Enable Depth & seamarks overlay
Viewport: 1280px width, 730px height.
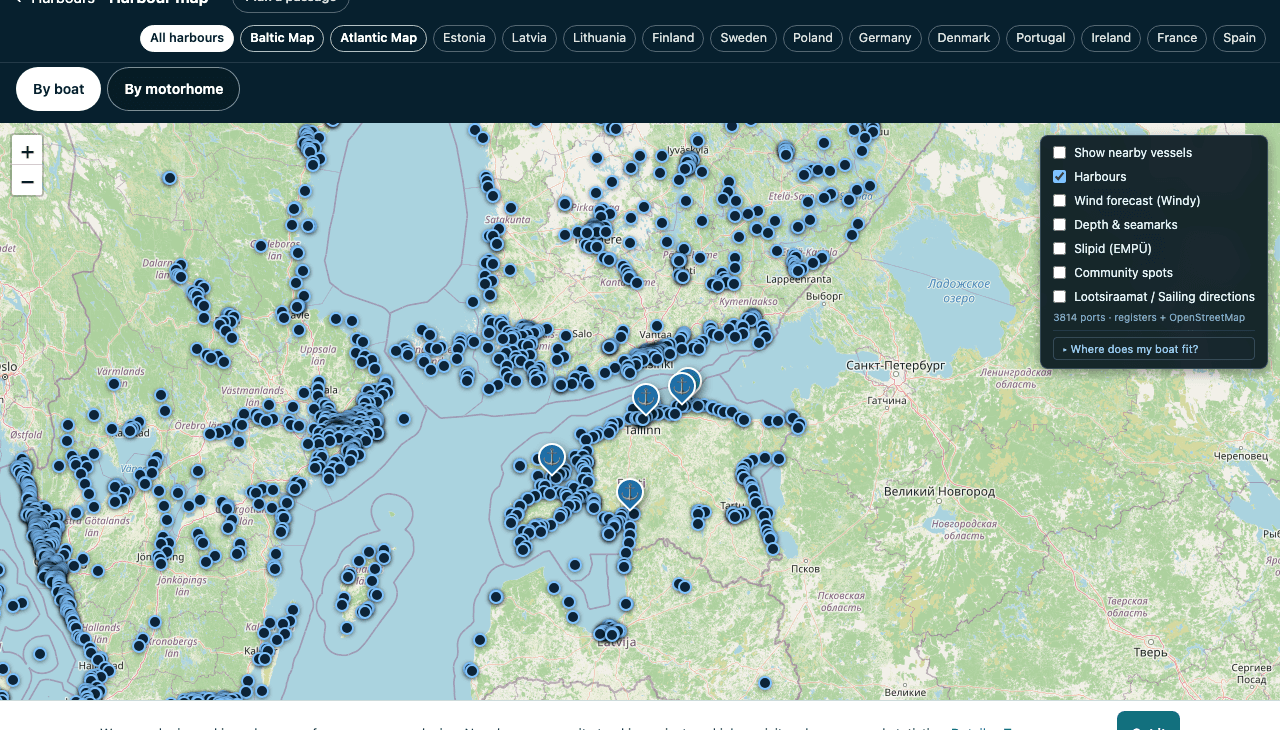point(1060,225)
